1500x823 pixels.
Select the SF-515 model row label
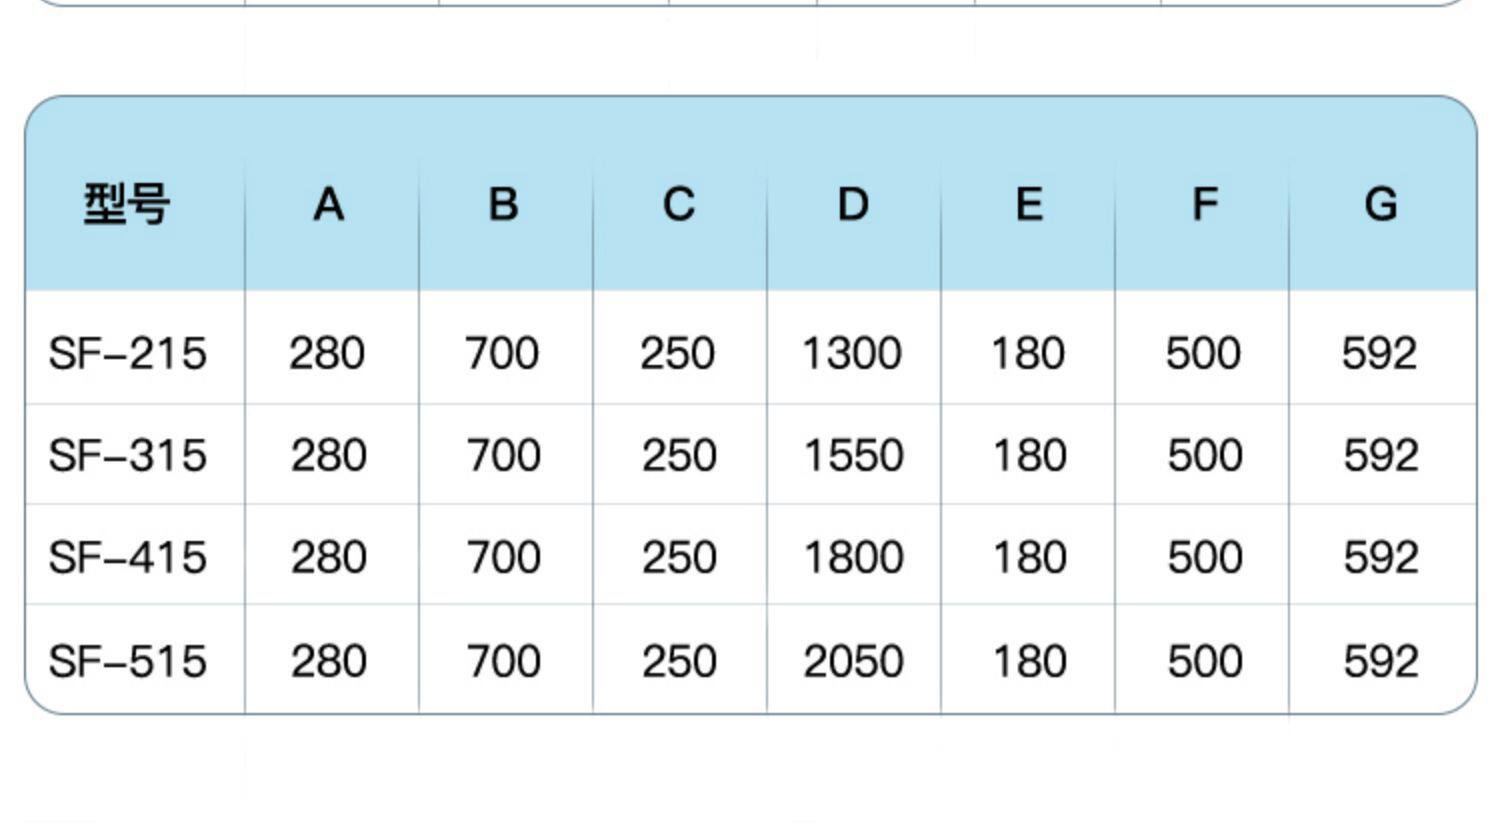click(128, 662)
